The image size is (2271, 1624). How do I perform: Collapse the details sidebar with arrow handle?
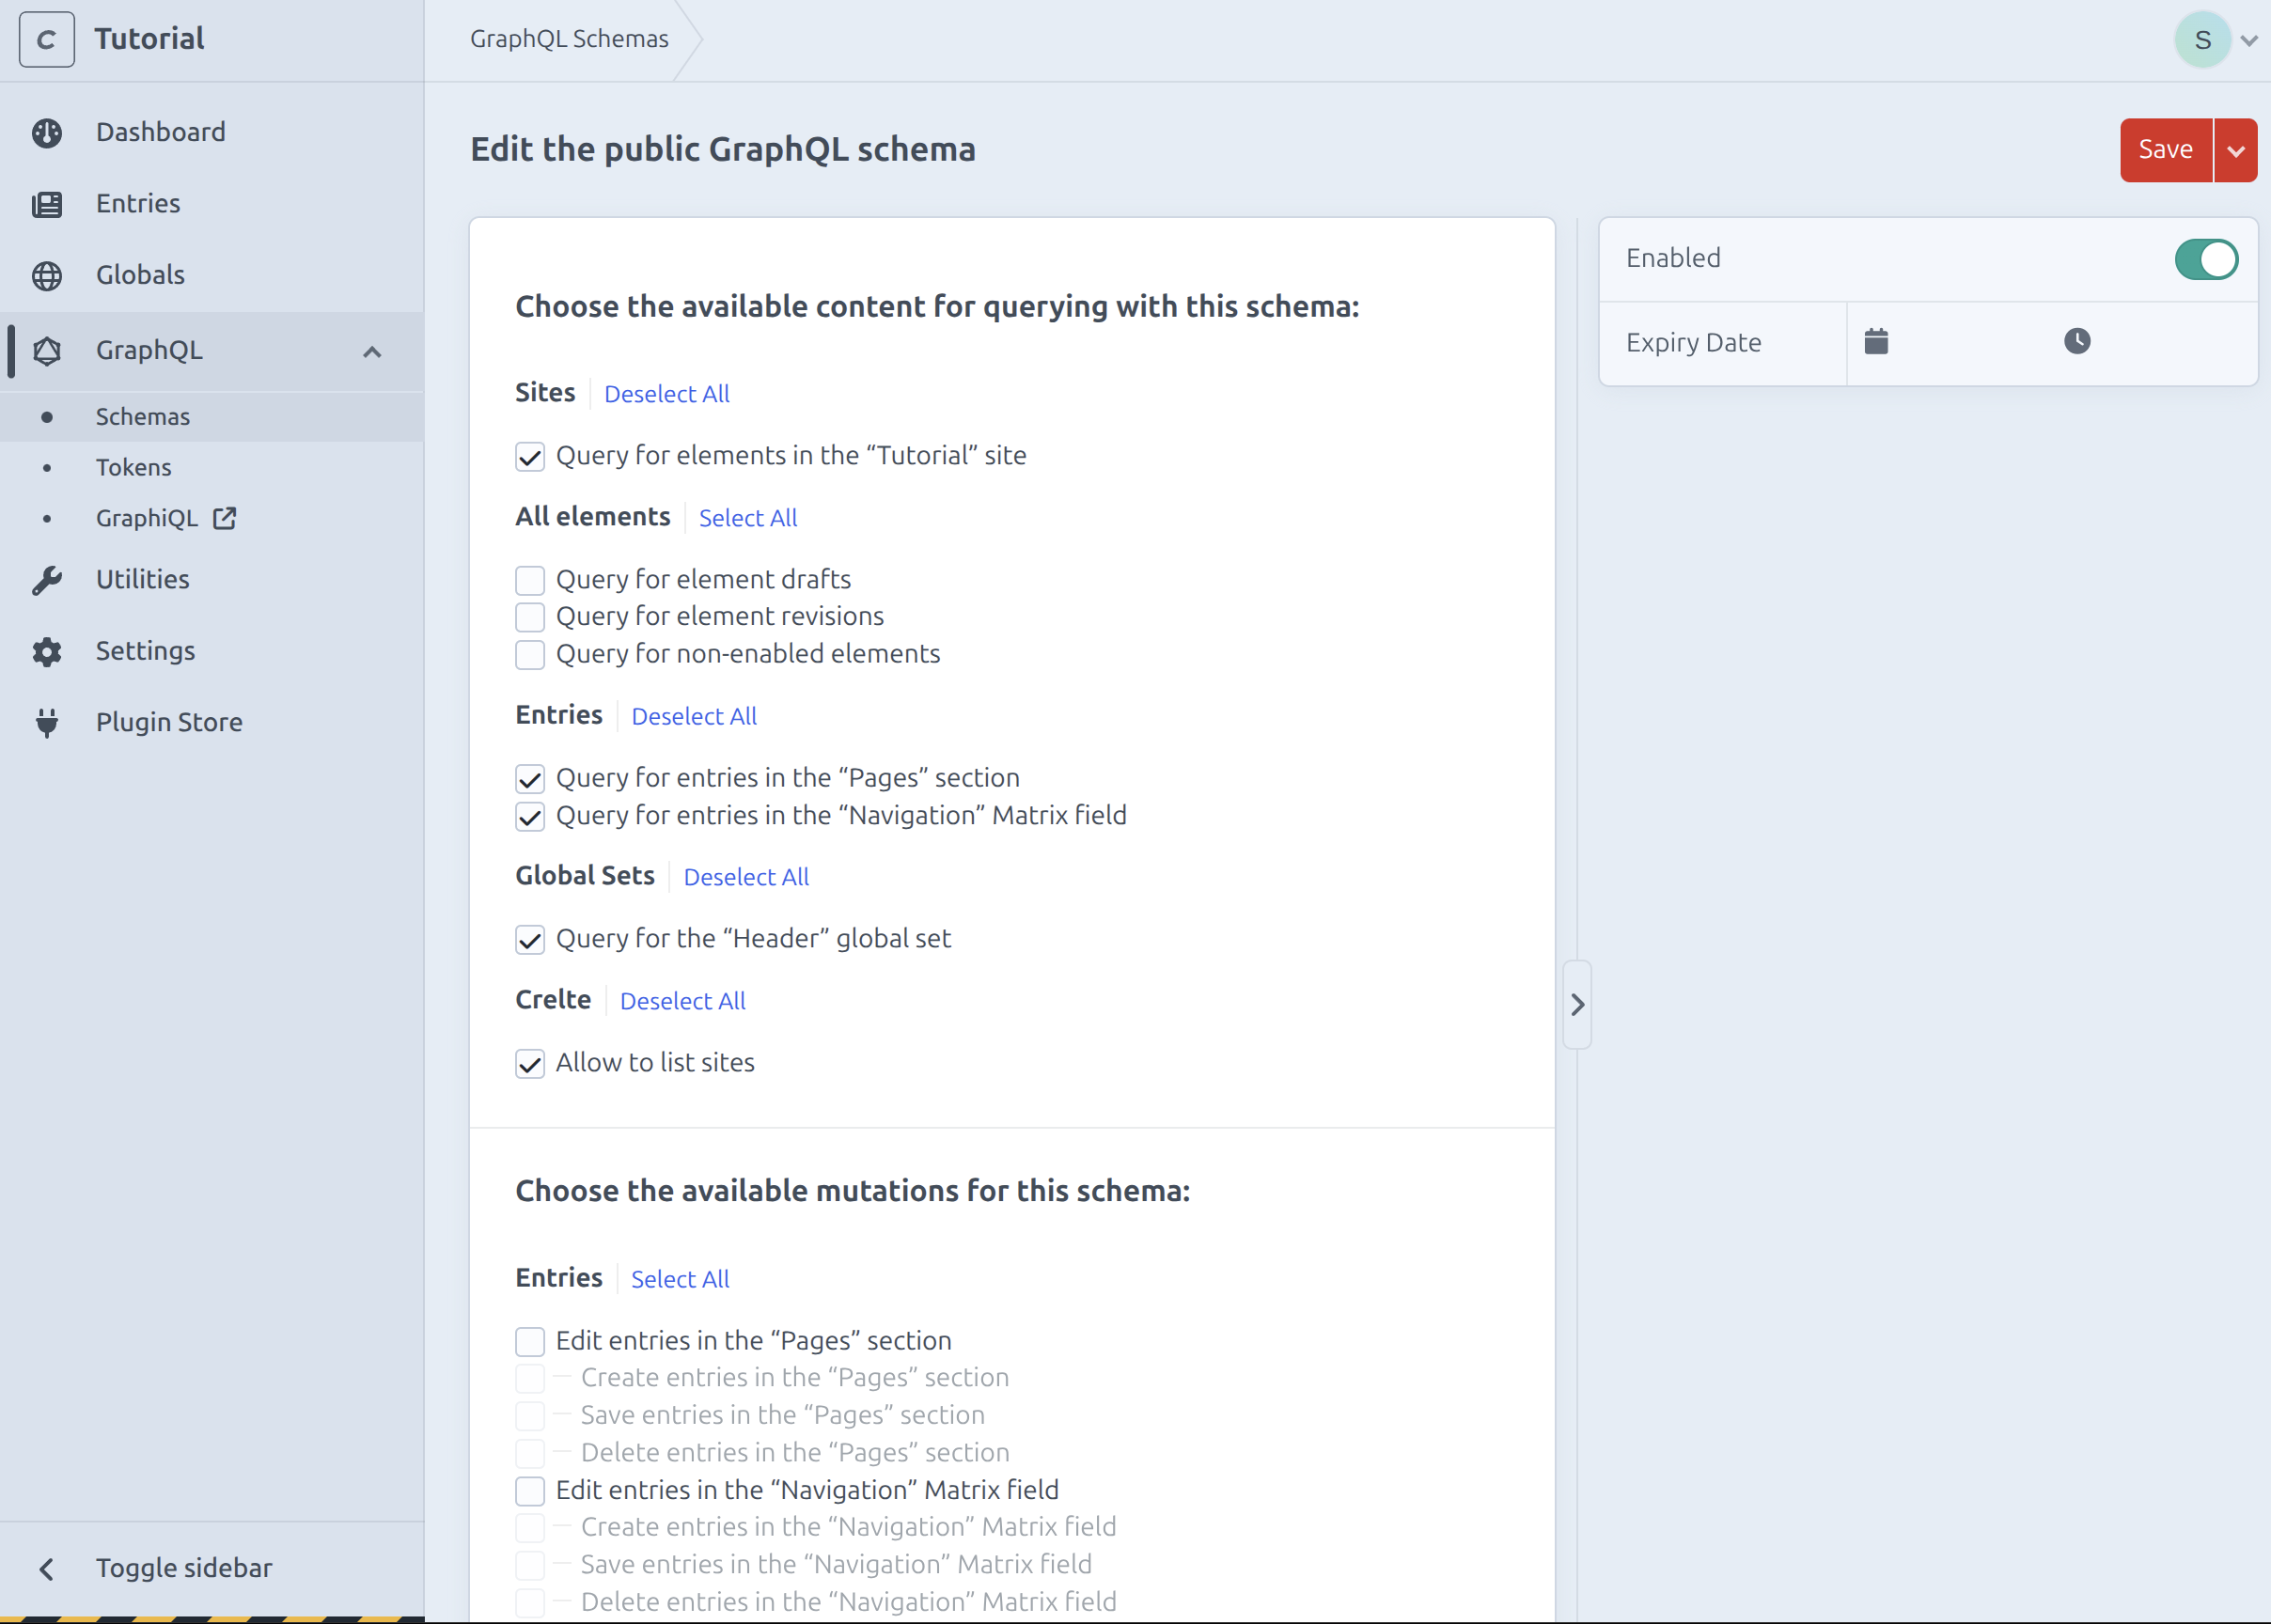[1577, 1005]
